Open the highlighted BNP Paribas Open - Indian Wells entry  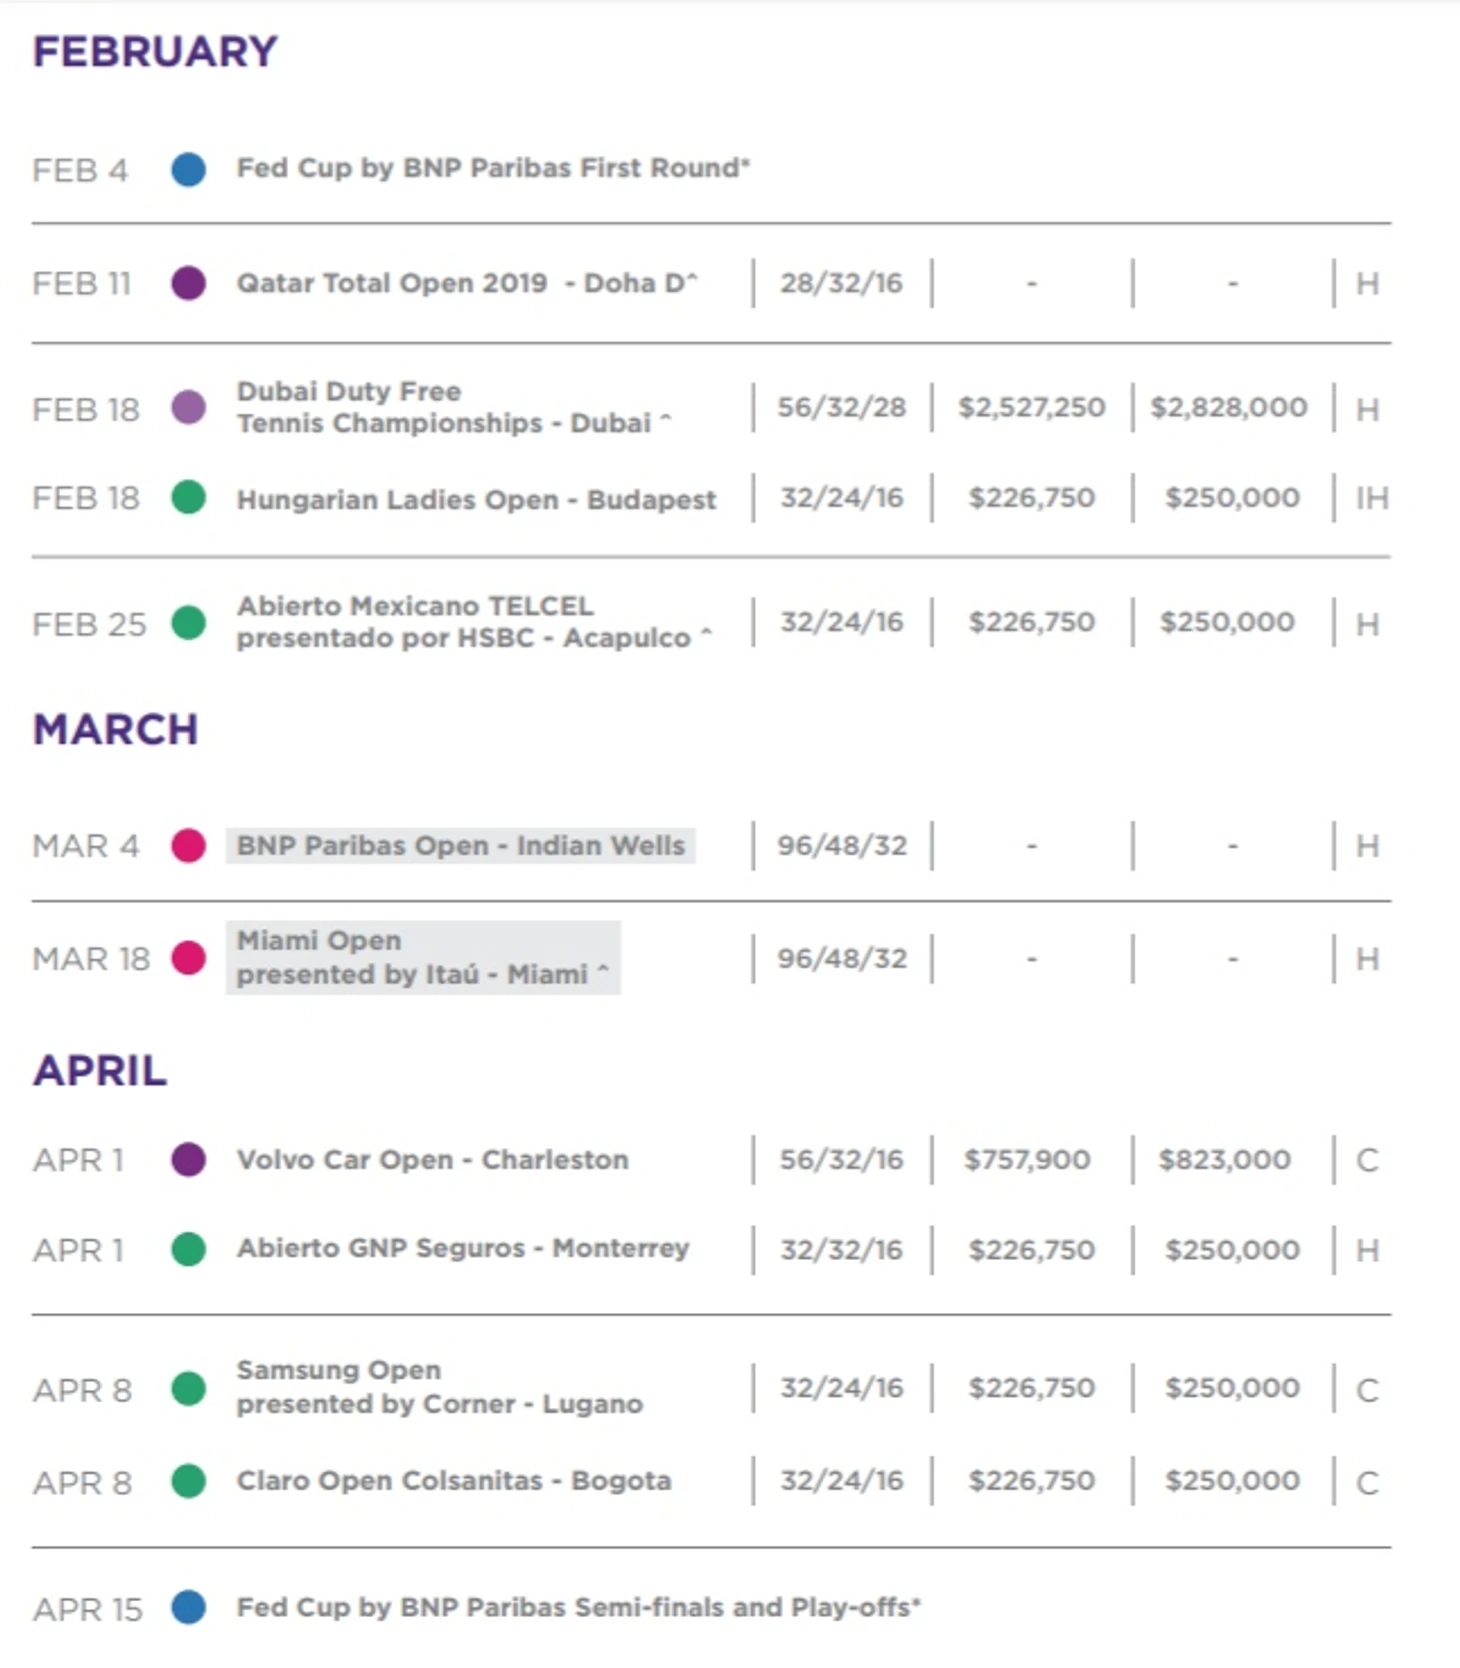point(460,846)
